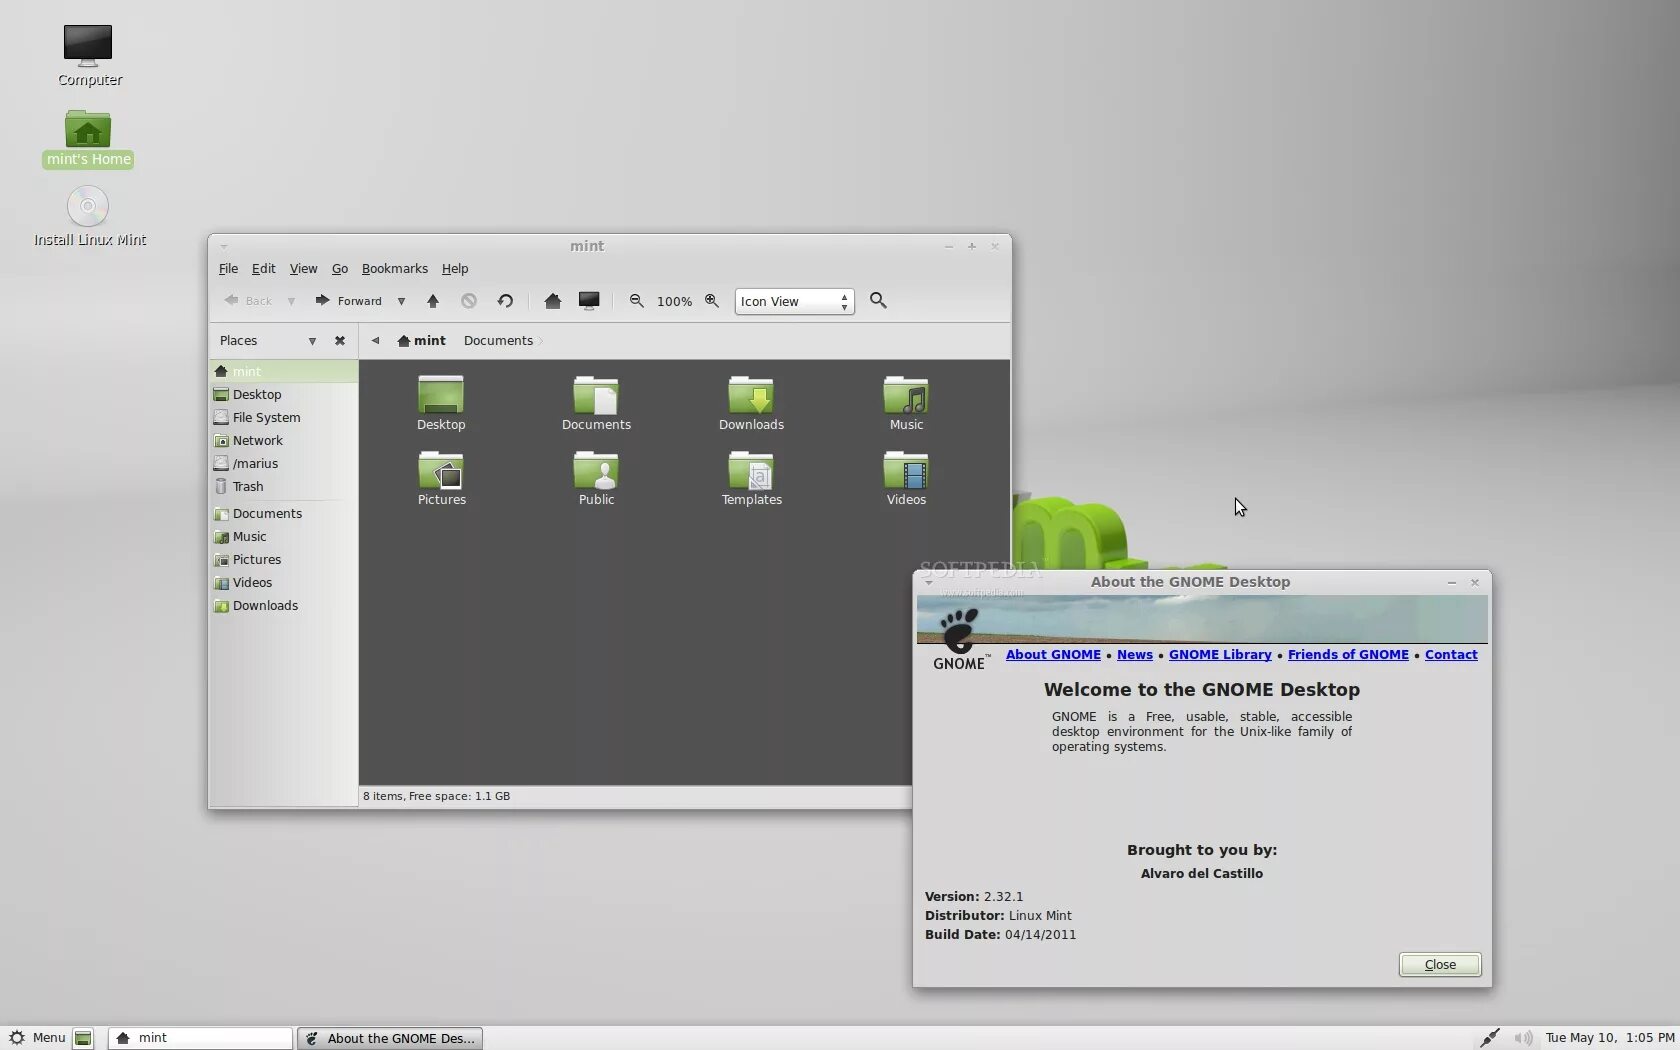
Task: Open the News link
Action: pos(1135,655)
